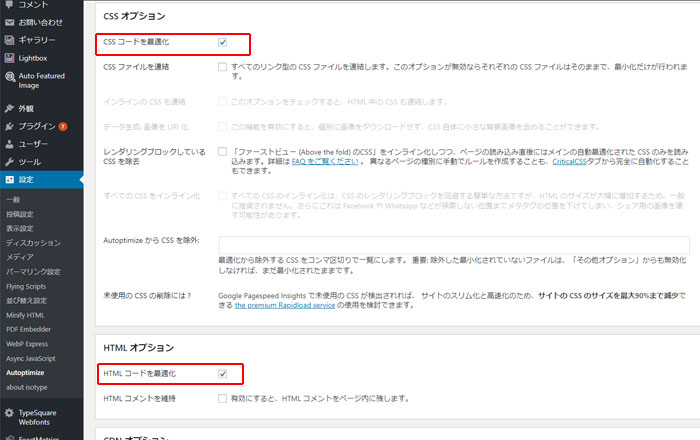Image resolution: width=700 pixels, height=440 pixels.
Task: Open Minify HTML submenu
Action: (25, 315)
